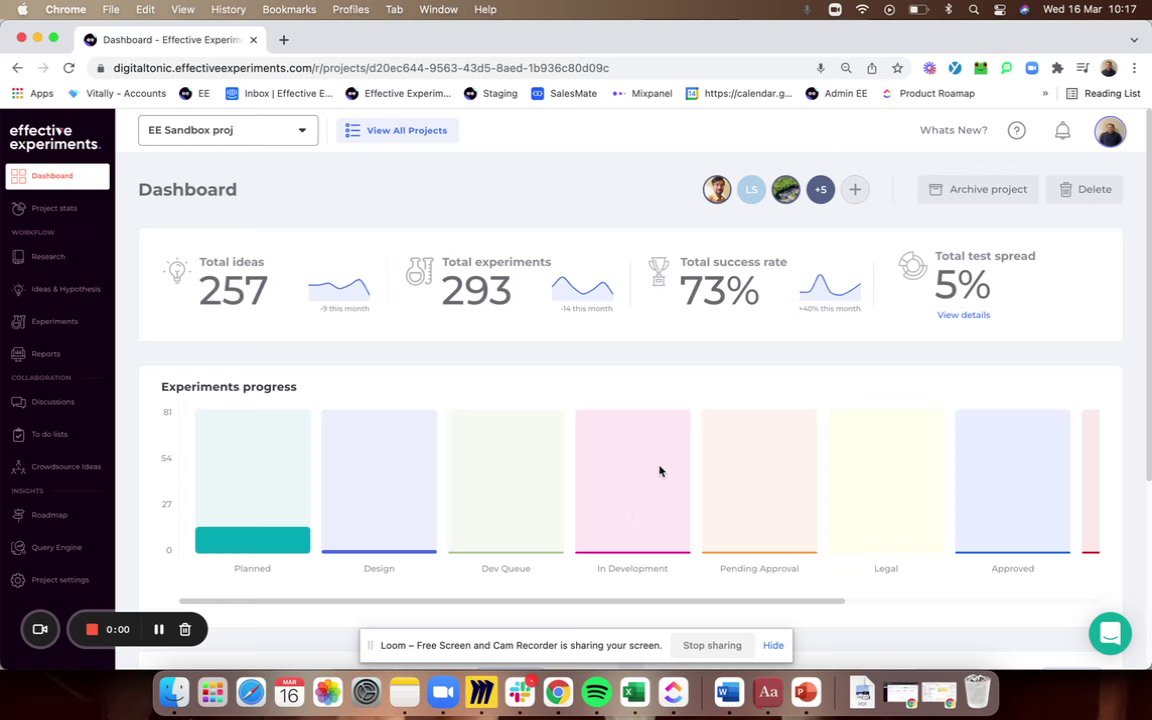Image resolution: width=1152 pixels, height=720 pixels.
Task: Open Project stats in the sidebar
Action: tap(54, 209)
